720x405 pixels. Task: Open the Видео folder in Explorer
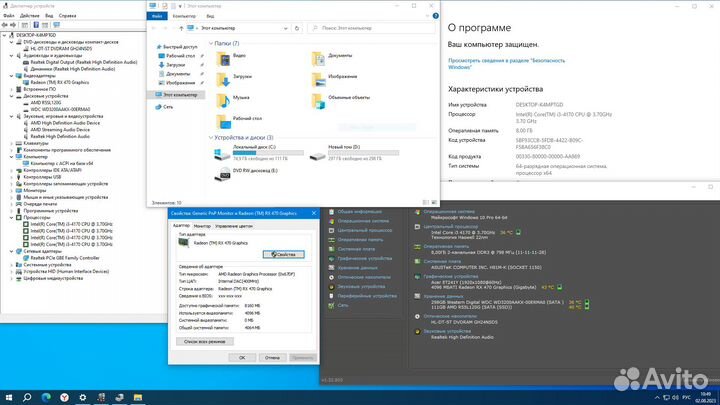point(232,59)
